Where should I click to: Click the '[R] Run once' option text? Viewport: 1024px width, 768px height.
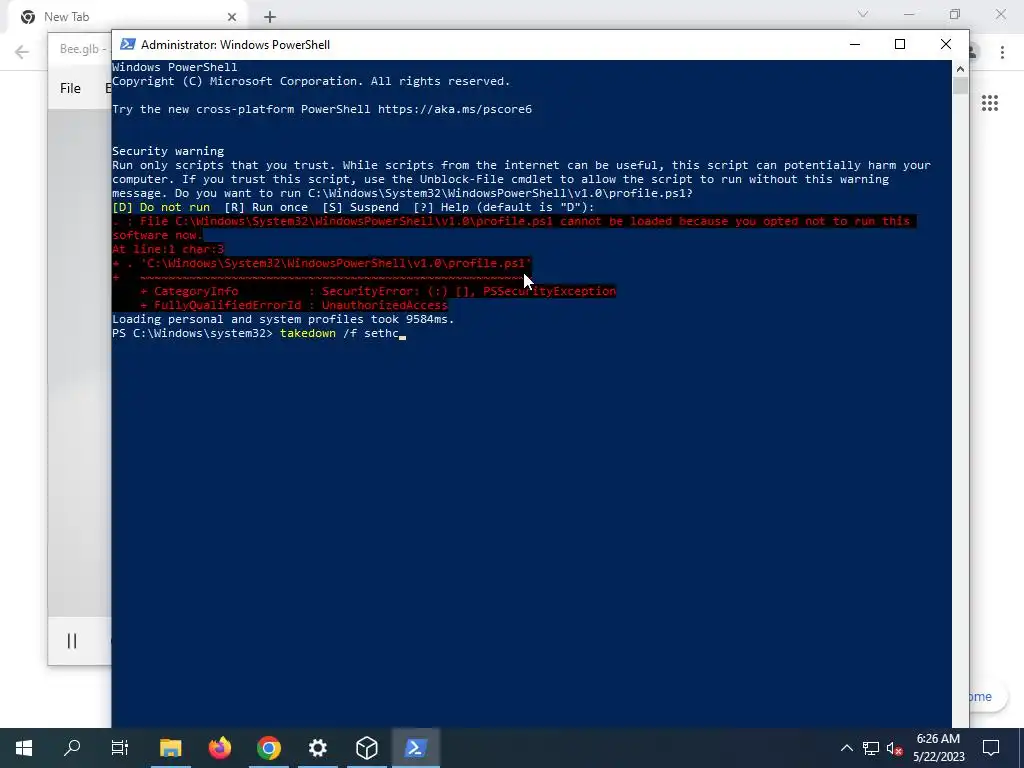pyautogui.click(x=266, y=208)
